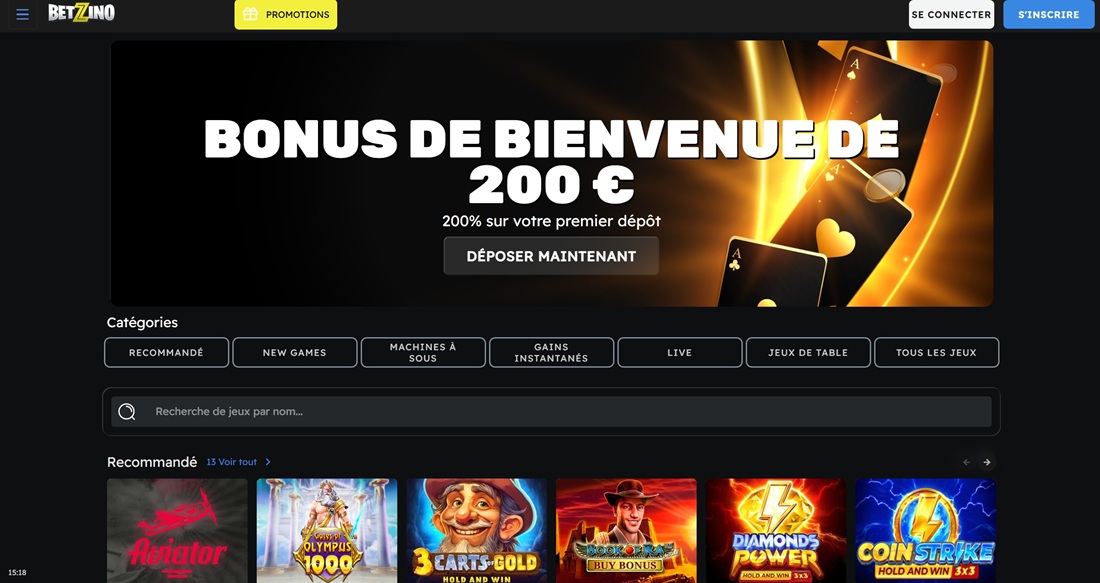Click Se Connecter to log in
Screen dimensions: 1100x583
(951, 14)
